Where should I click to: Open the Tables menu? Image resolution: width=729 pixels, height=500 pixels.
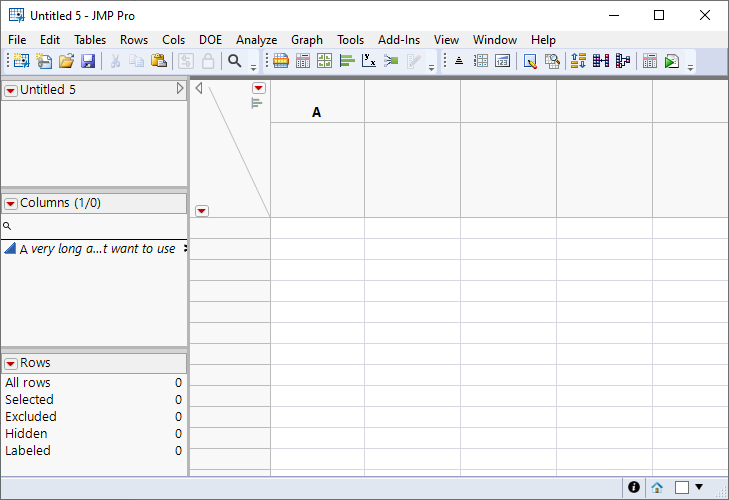coord(90,40)
